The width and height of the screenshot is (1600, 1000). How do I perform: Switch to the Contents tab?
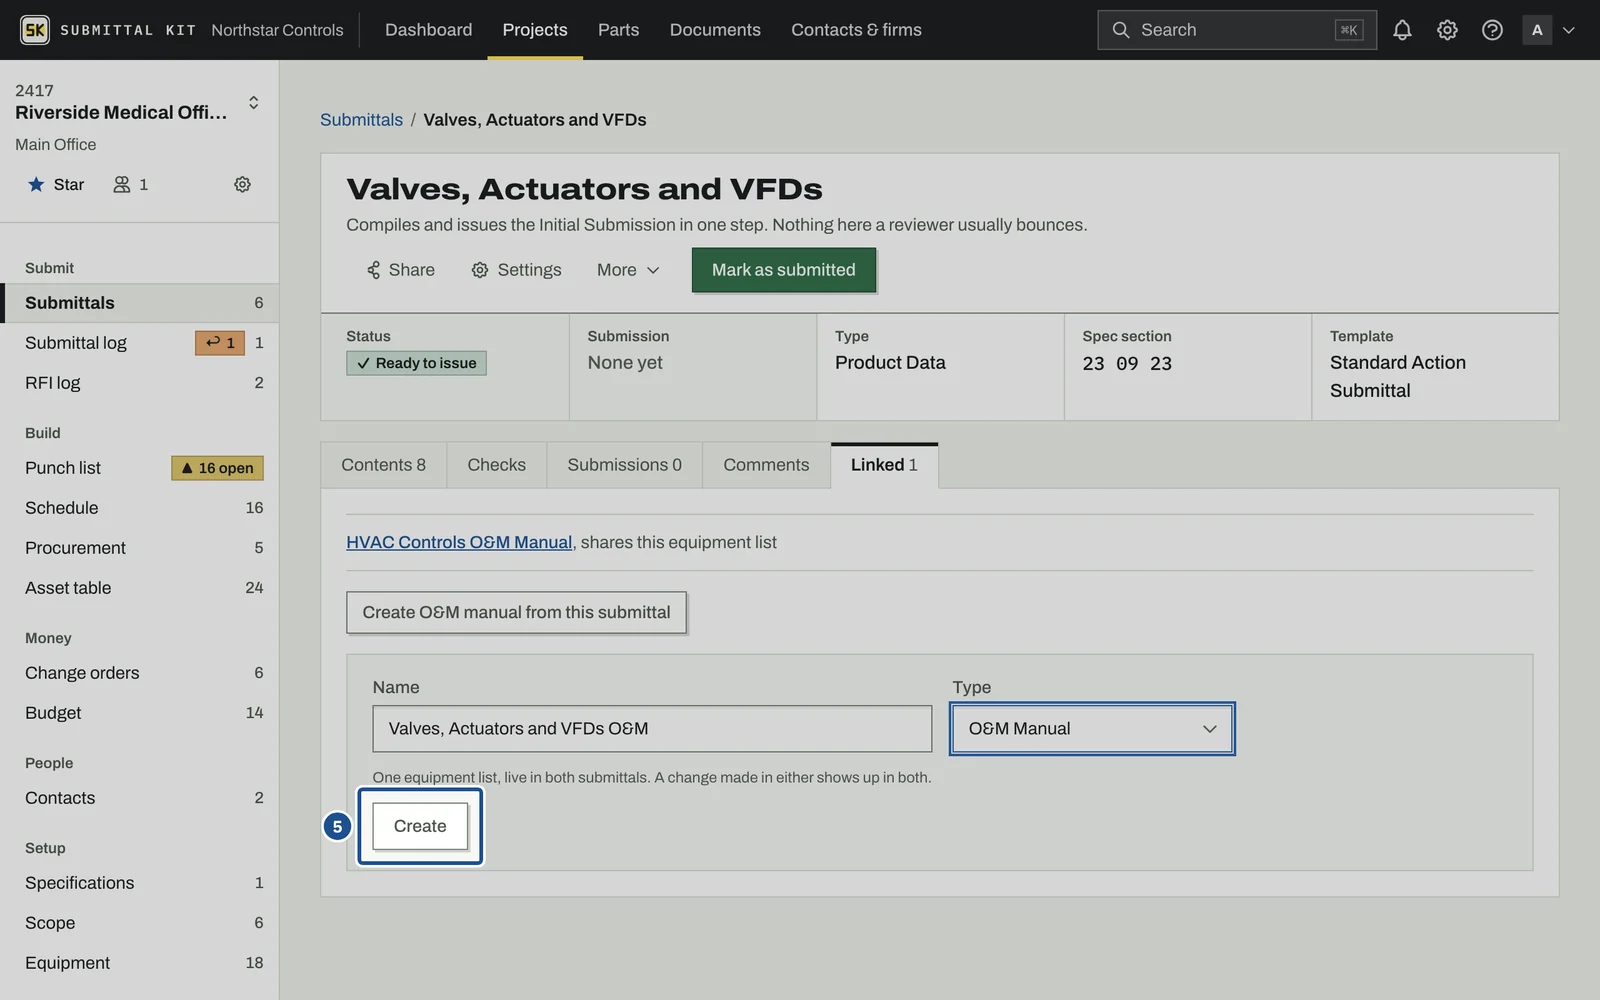[x=383, y=465]
